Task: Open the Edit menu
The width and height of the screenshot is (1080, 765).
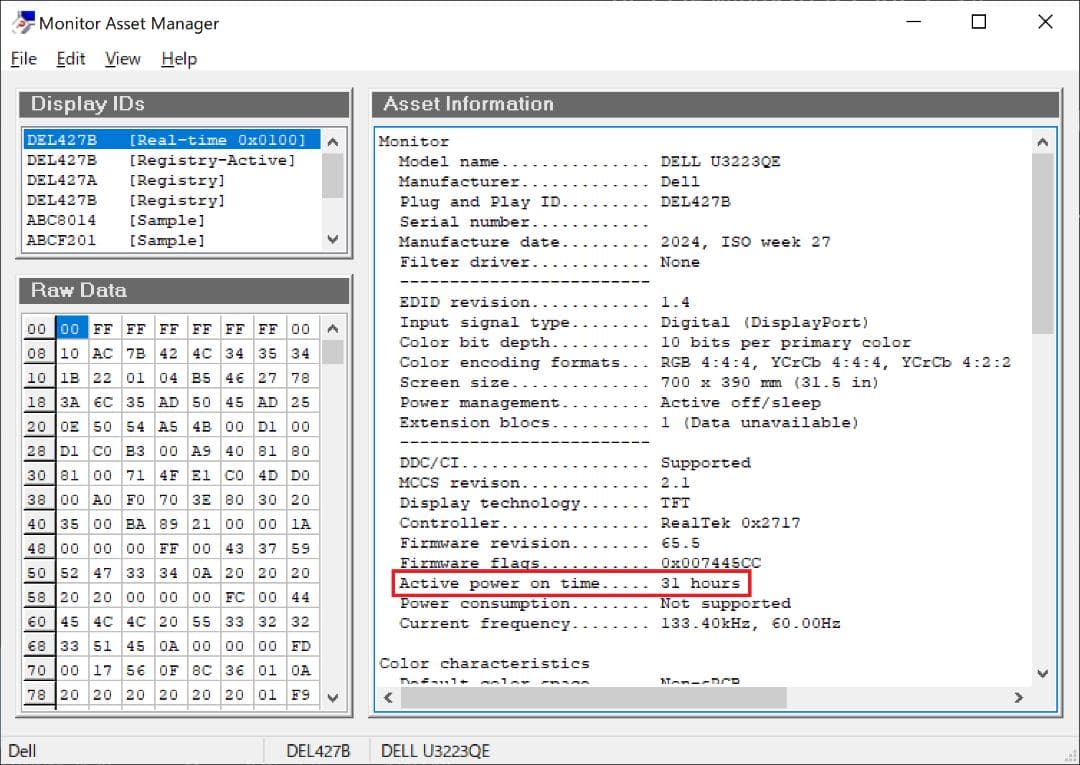Action: [x=70, y=59]
